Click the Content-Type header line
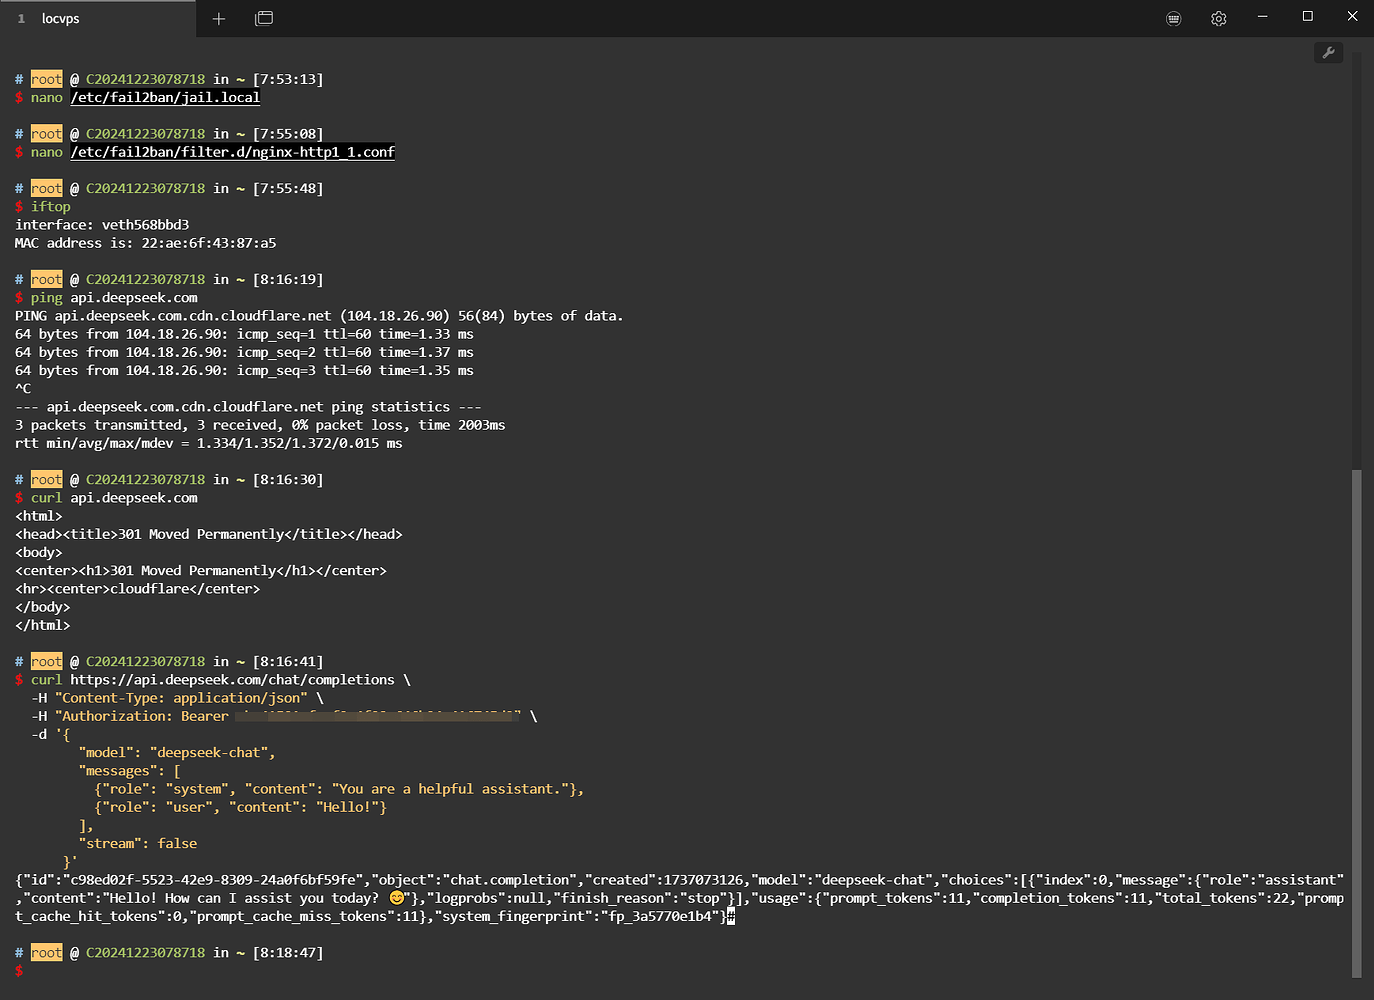1374x1000 pixels. point(177,698)
